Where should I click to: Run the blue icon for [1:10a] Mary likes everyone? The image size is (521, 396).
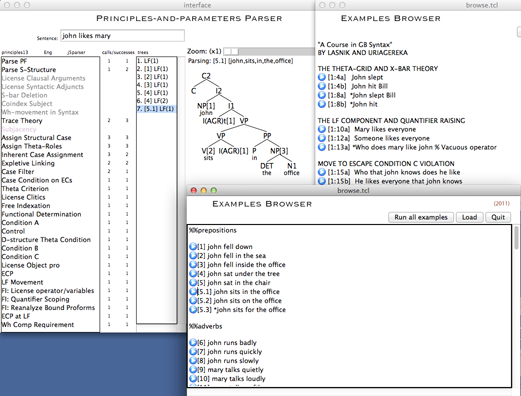tap(322, 129)
